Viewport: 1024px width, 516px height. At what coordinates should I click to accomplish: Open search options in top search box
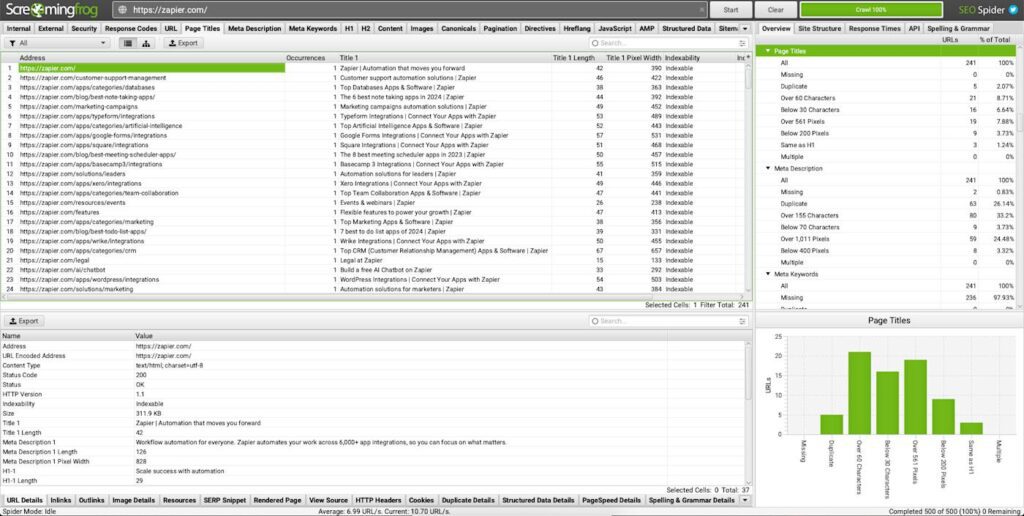pyautogui.click(x=743, y=43)
